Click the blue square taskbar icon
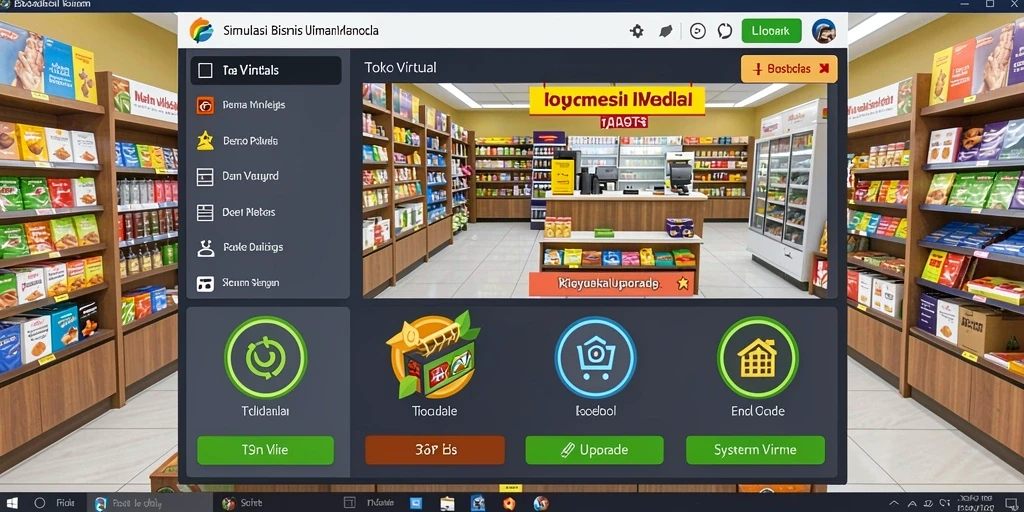 point(418,503)
